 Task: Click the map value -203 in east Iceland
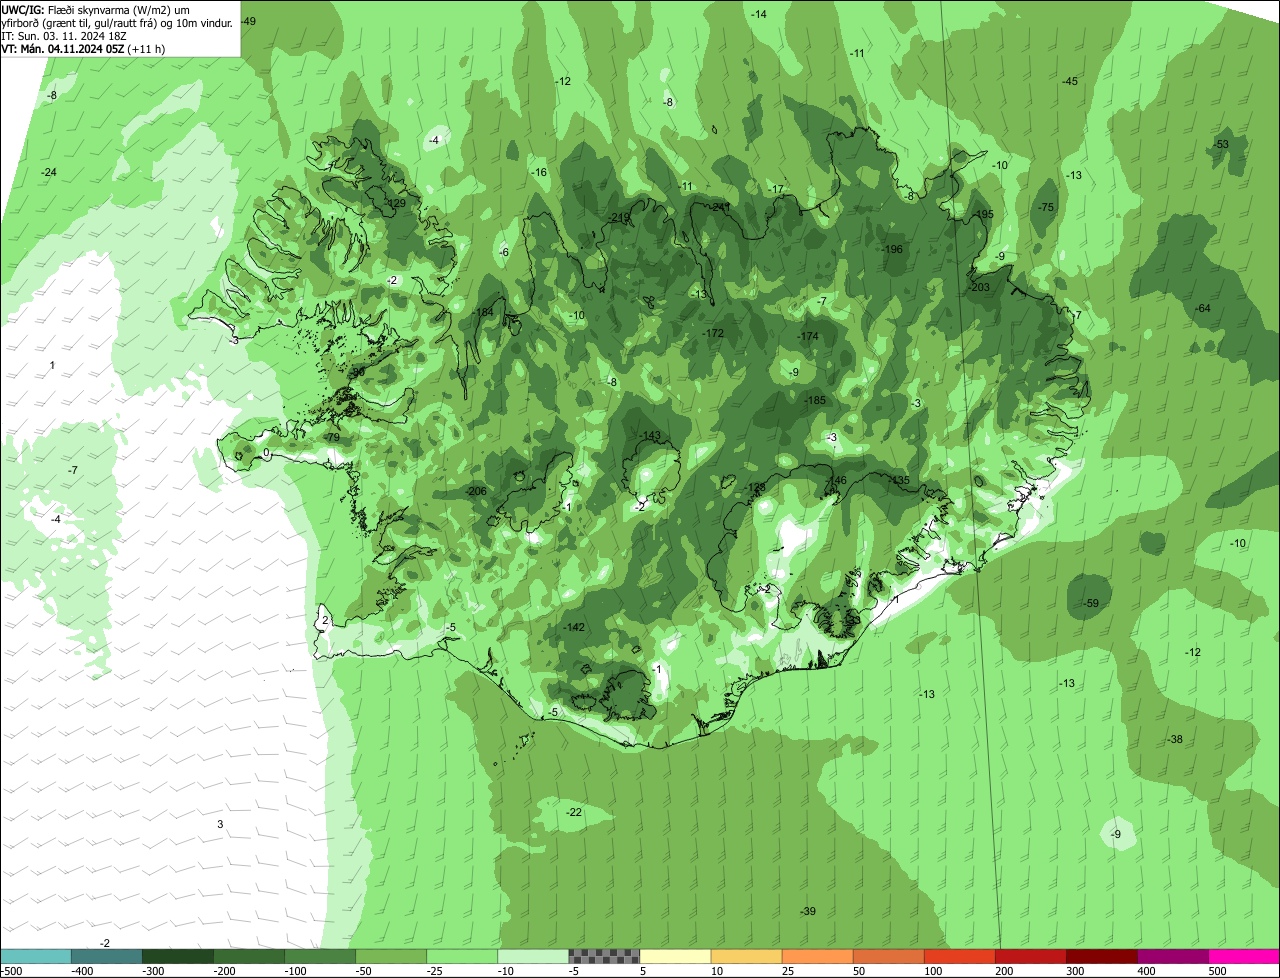tap(978, 287)
